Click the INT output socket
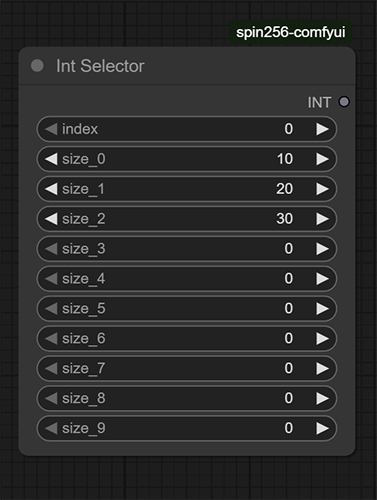The width and height of the screenshot is (377, 500). tap(344, 102)
